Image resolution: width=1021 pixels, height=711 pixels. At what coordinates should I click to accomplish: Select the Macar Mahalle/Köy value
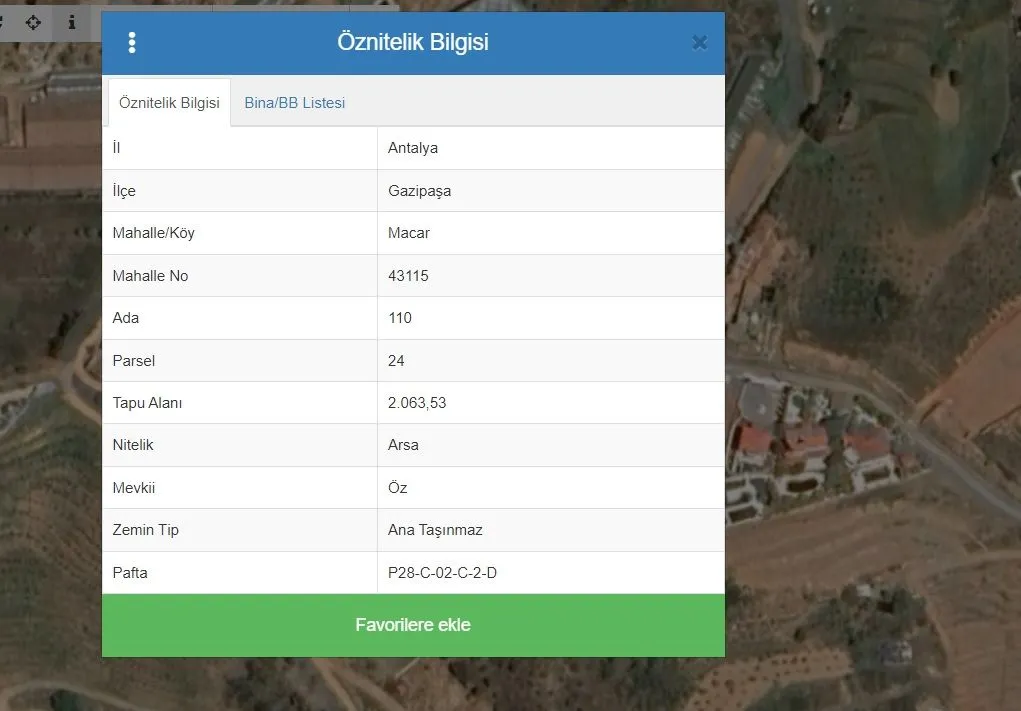409,233
